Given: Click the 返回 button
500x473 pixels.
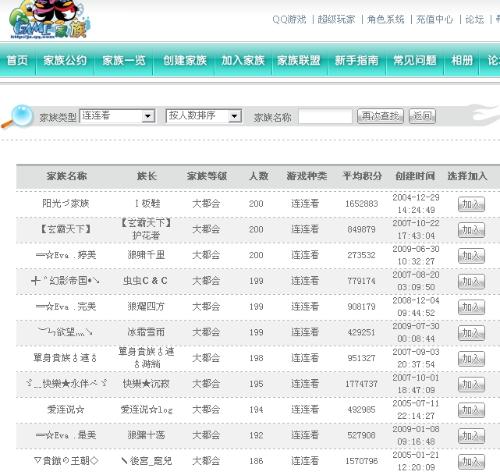Looking at the screenshot, I should pos(422,116).
